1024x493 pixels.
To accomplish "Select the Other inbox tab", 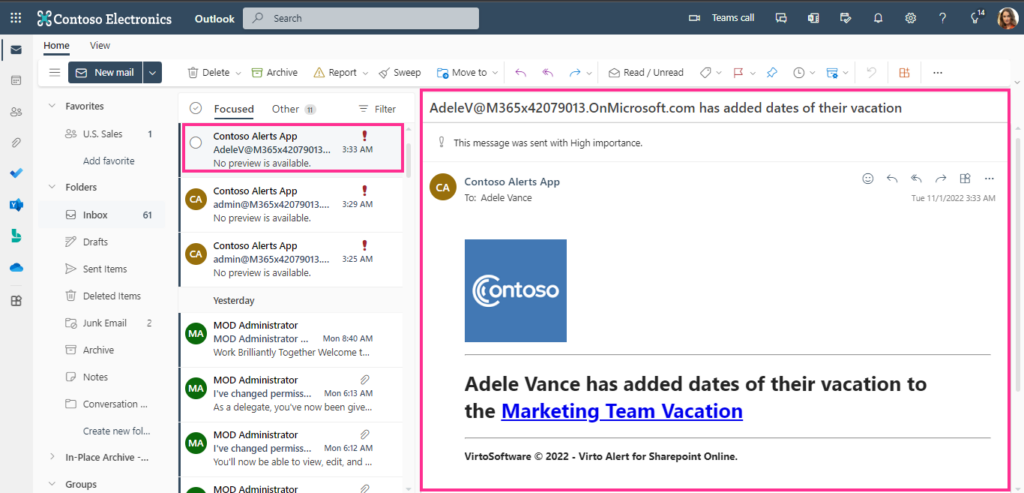I will pos(293,109).
